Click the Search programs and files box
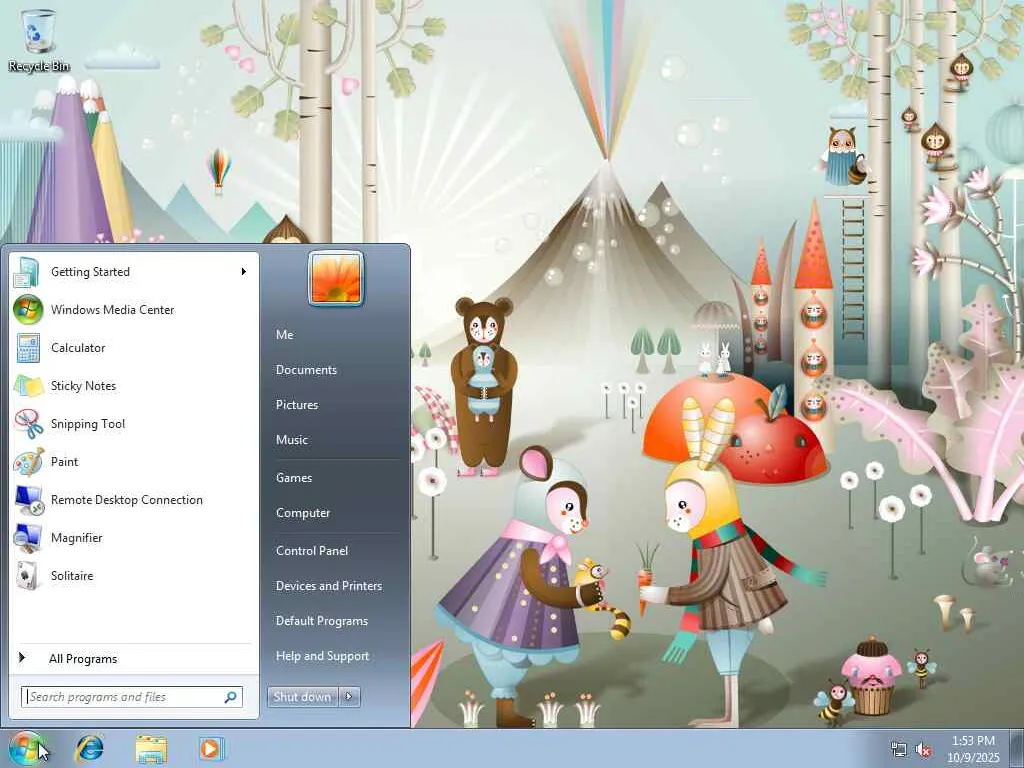Image resolution: width=1024 pixels, height=768 pixels. tap(131, 697)
